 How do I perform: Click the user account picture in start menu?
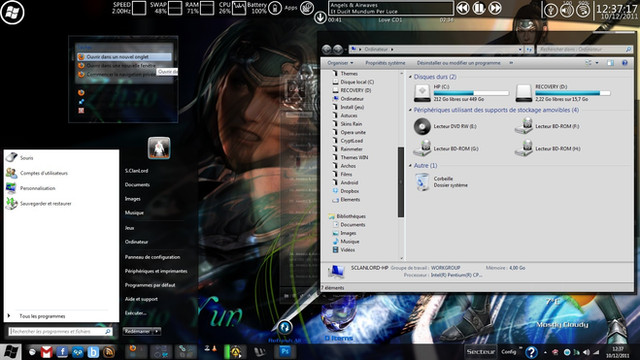(x=159, y=148)
